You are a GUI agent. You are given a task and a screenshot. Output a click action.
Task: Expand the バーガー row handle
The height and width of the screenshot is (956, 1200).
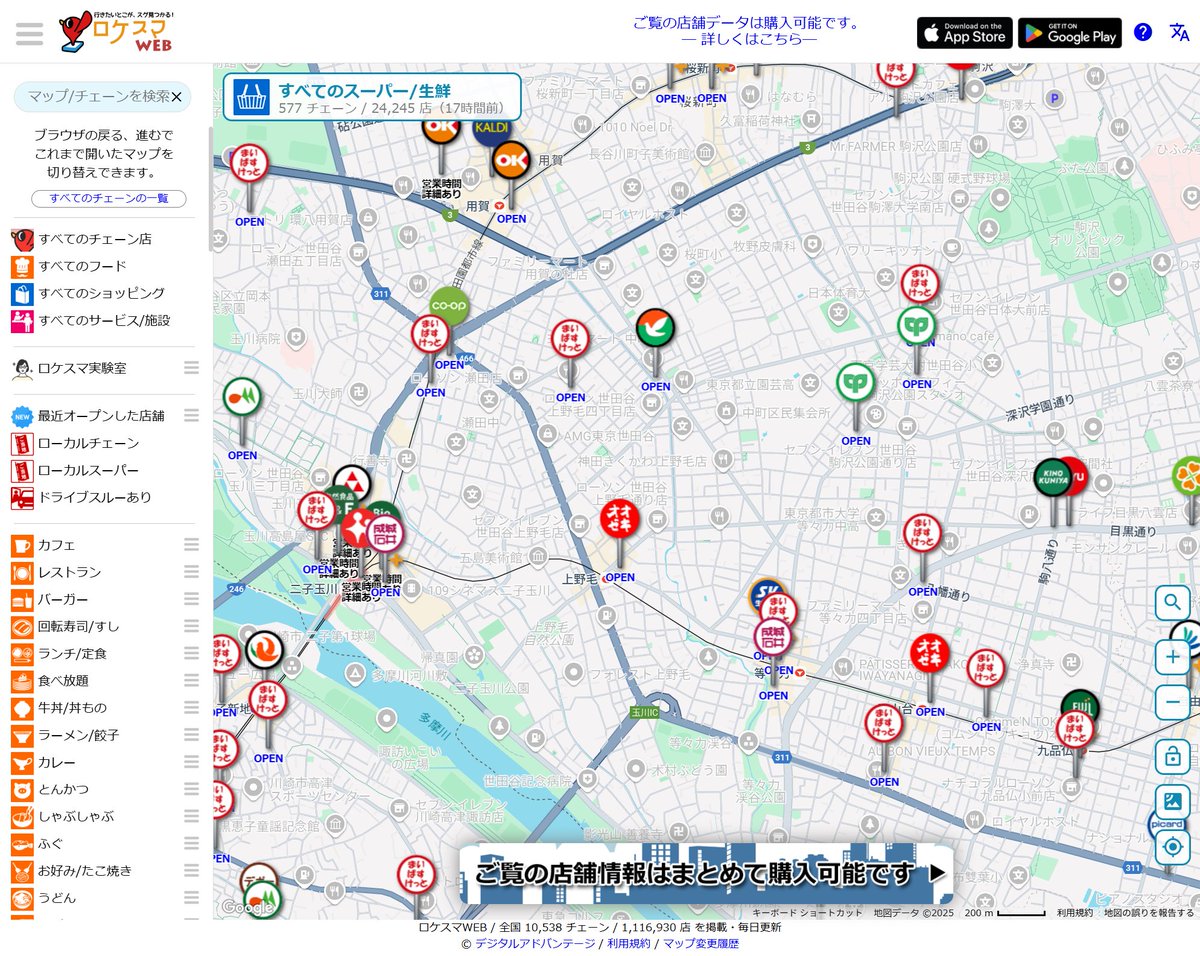191,599
